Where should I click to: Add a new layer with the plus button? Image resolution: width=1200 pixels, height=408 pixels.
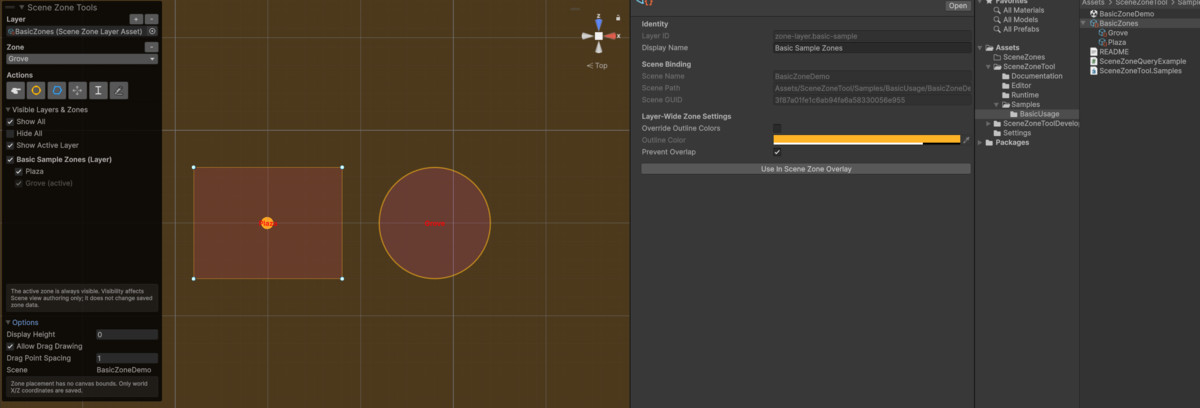[x=136, y=19]
